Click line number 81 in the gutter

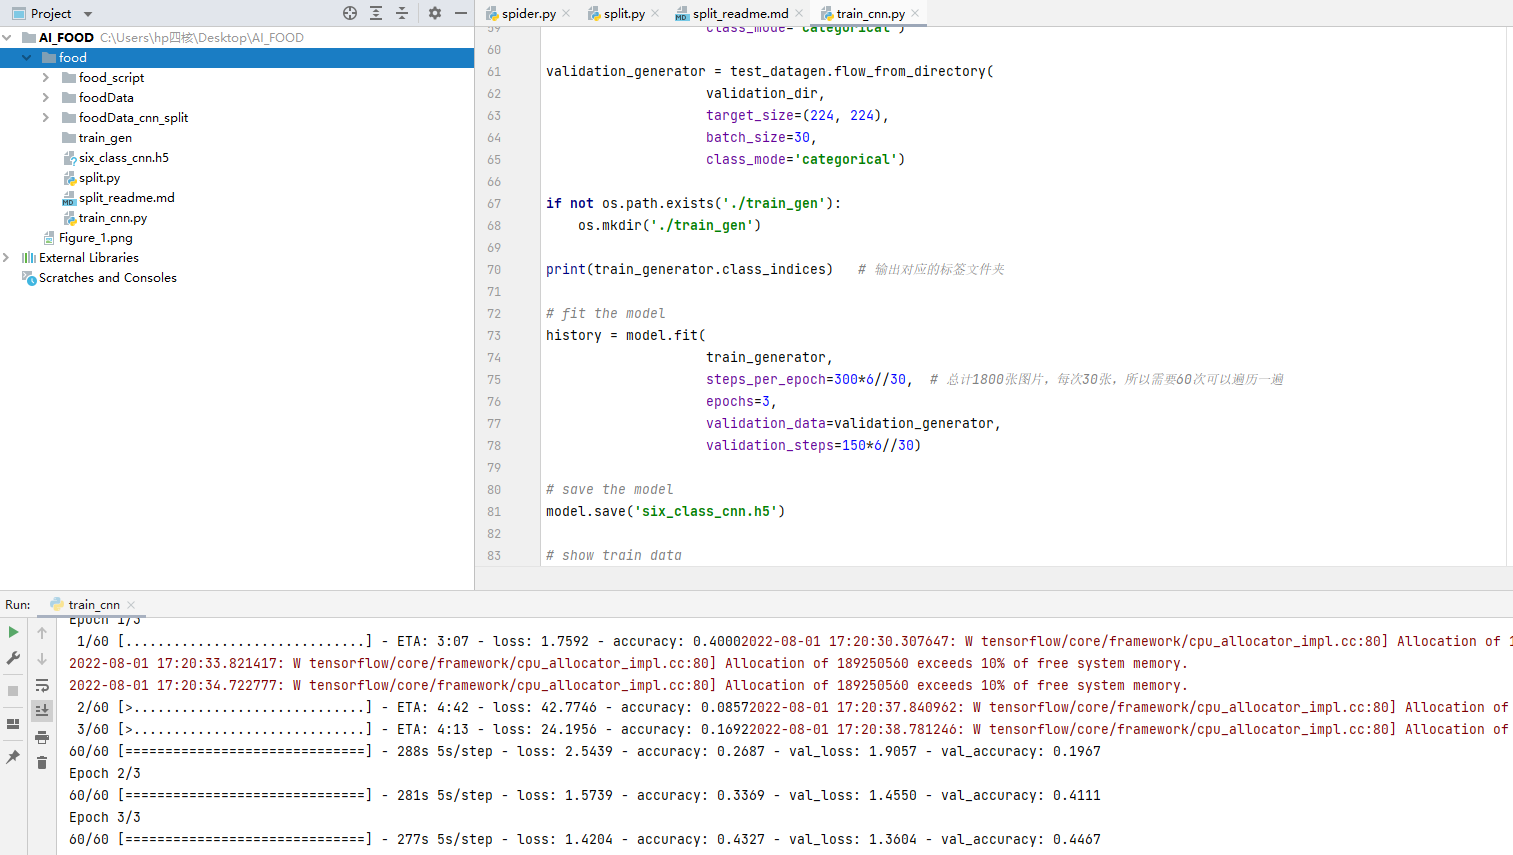pos(494,511)
